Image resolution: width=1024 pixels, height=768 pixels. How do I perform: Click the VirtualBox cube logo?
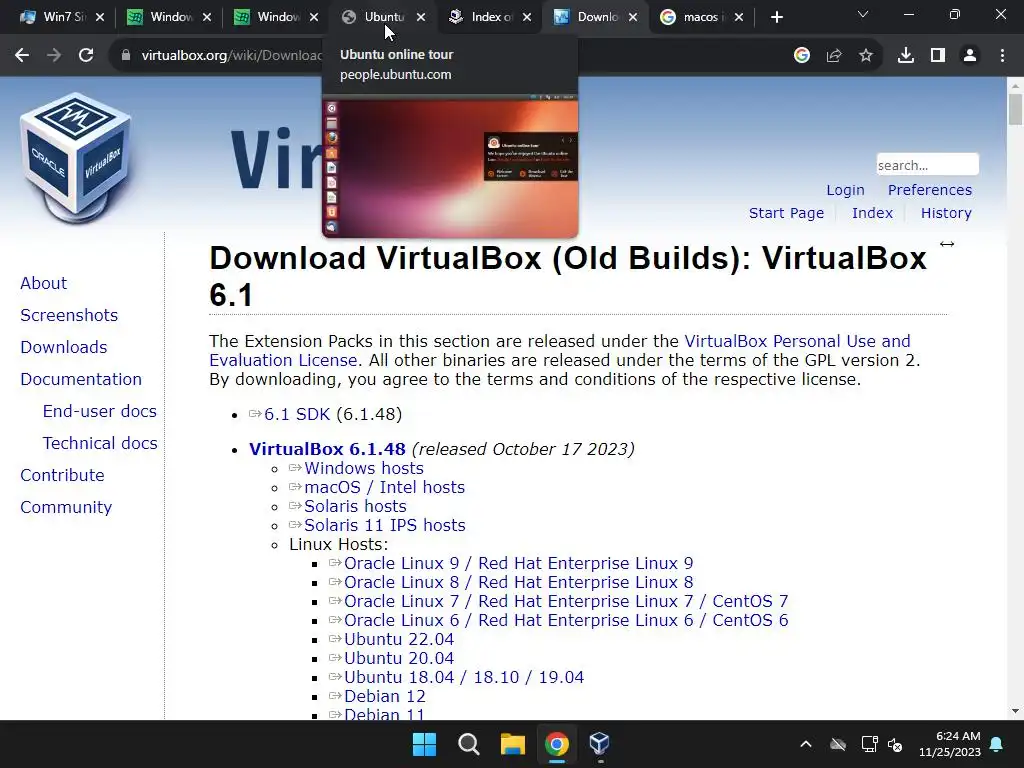[x=76, y=157]
